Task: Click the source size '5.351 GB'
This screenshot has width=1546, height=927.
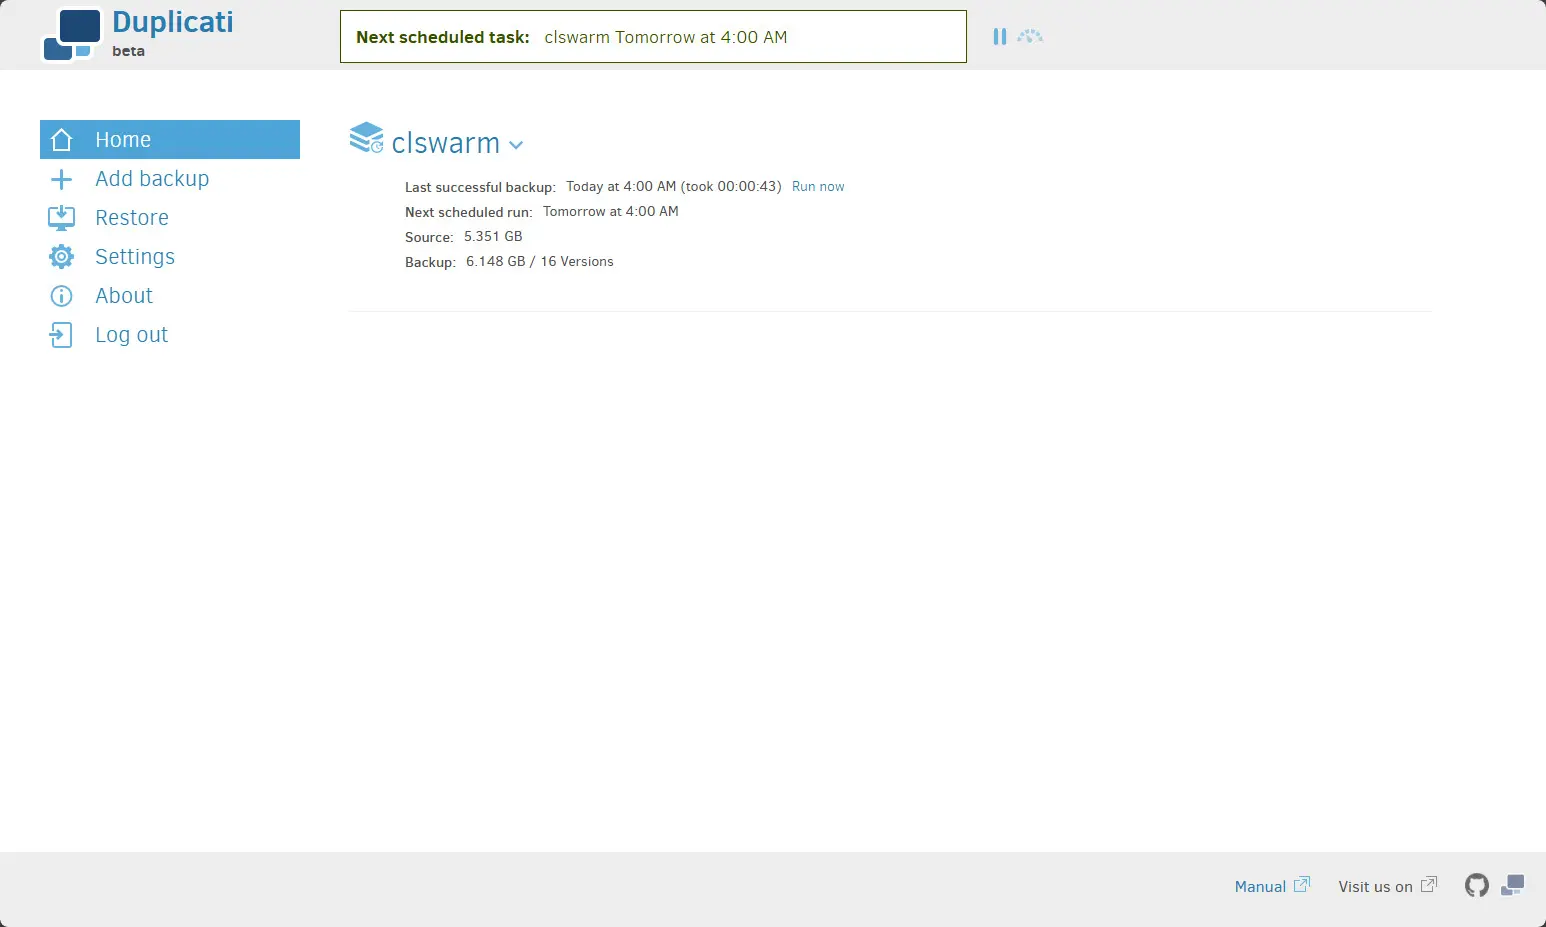Action: coord(493,237)
